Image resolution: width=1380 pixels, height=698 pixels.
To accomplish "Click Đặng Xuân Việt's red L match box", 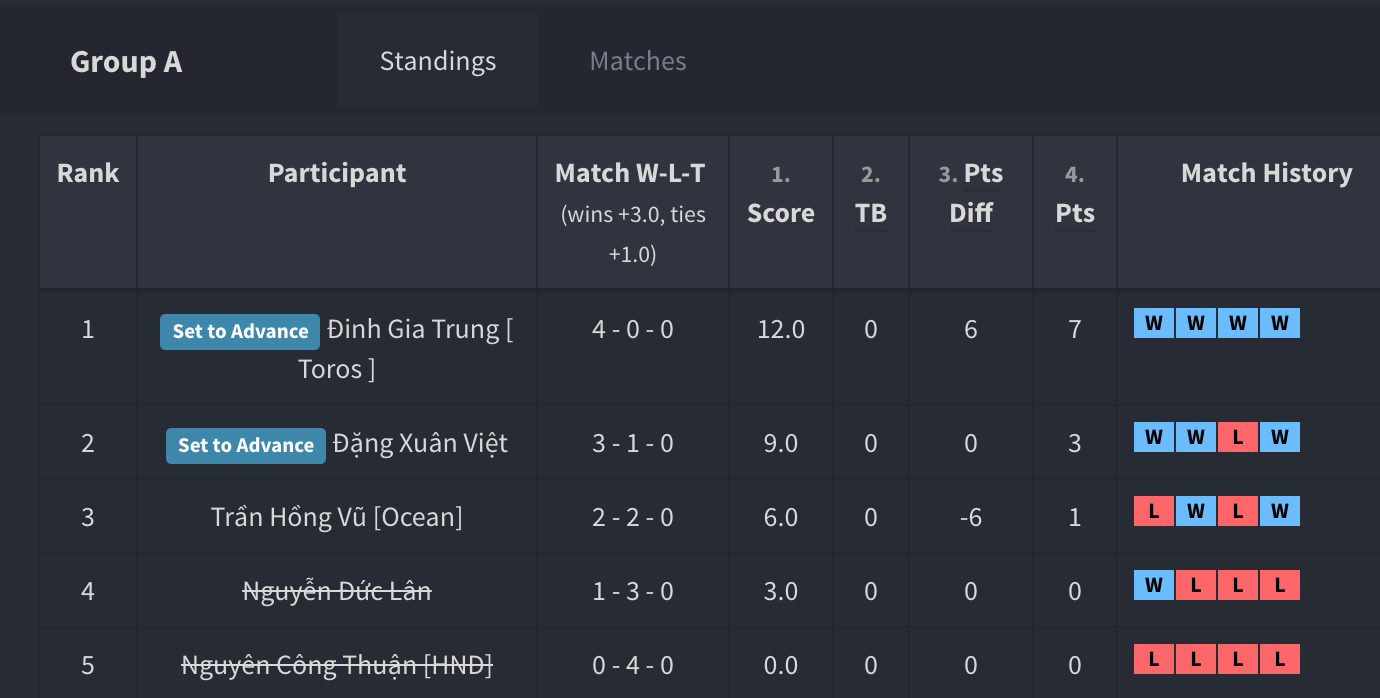I will [1238, 437].
